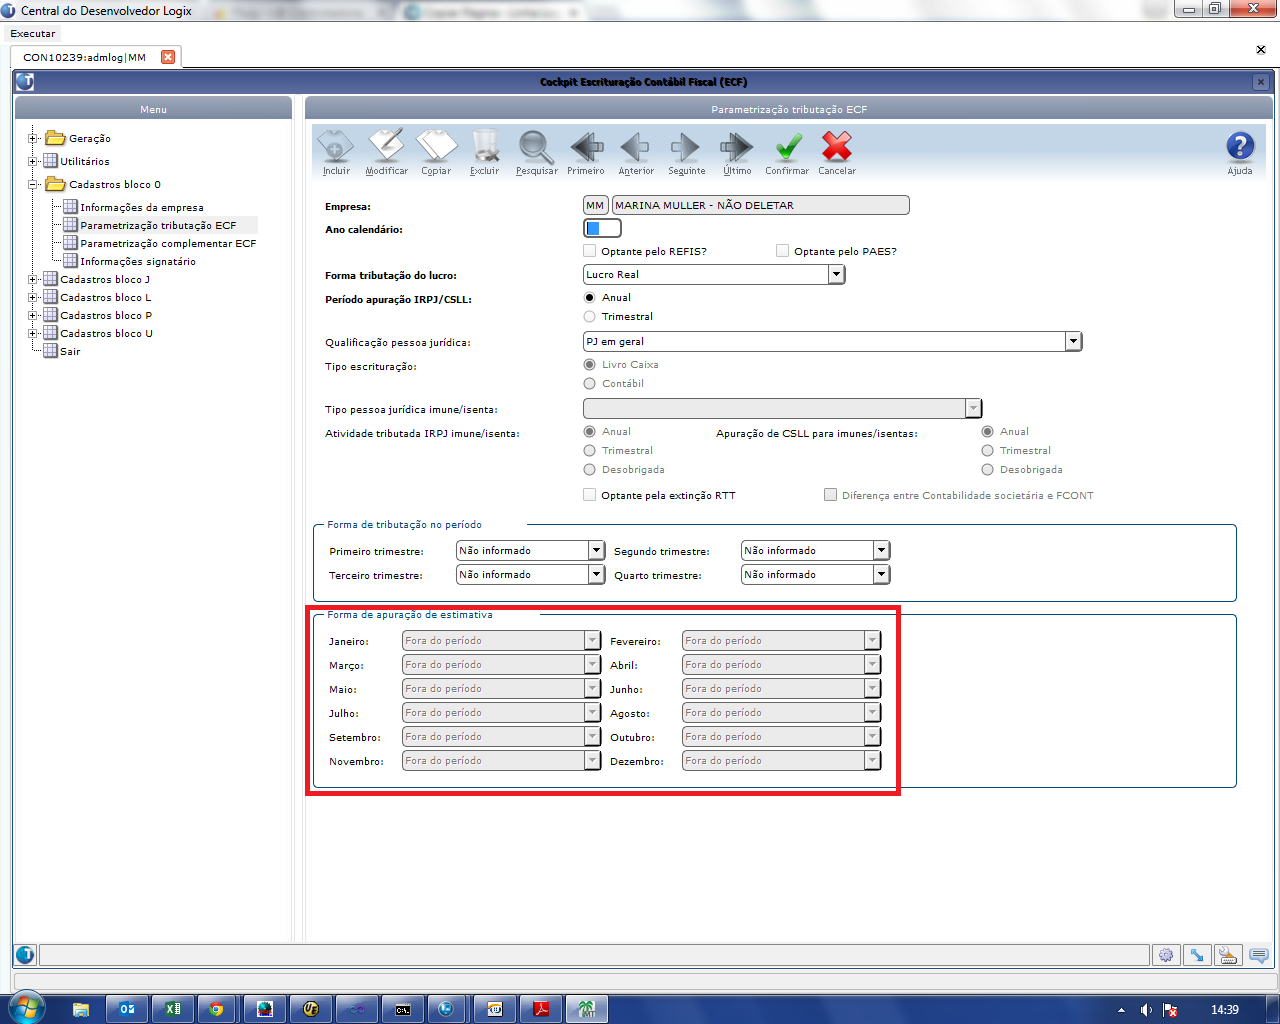The image size is (1280, 1024).
Task: Open Outlook from the taskbar
Action: tap(128, 1009)
